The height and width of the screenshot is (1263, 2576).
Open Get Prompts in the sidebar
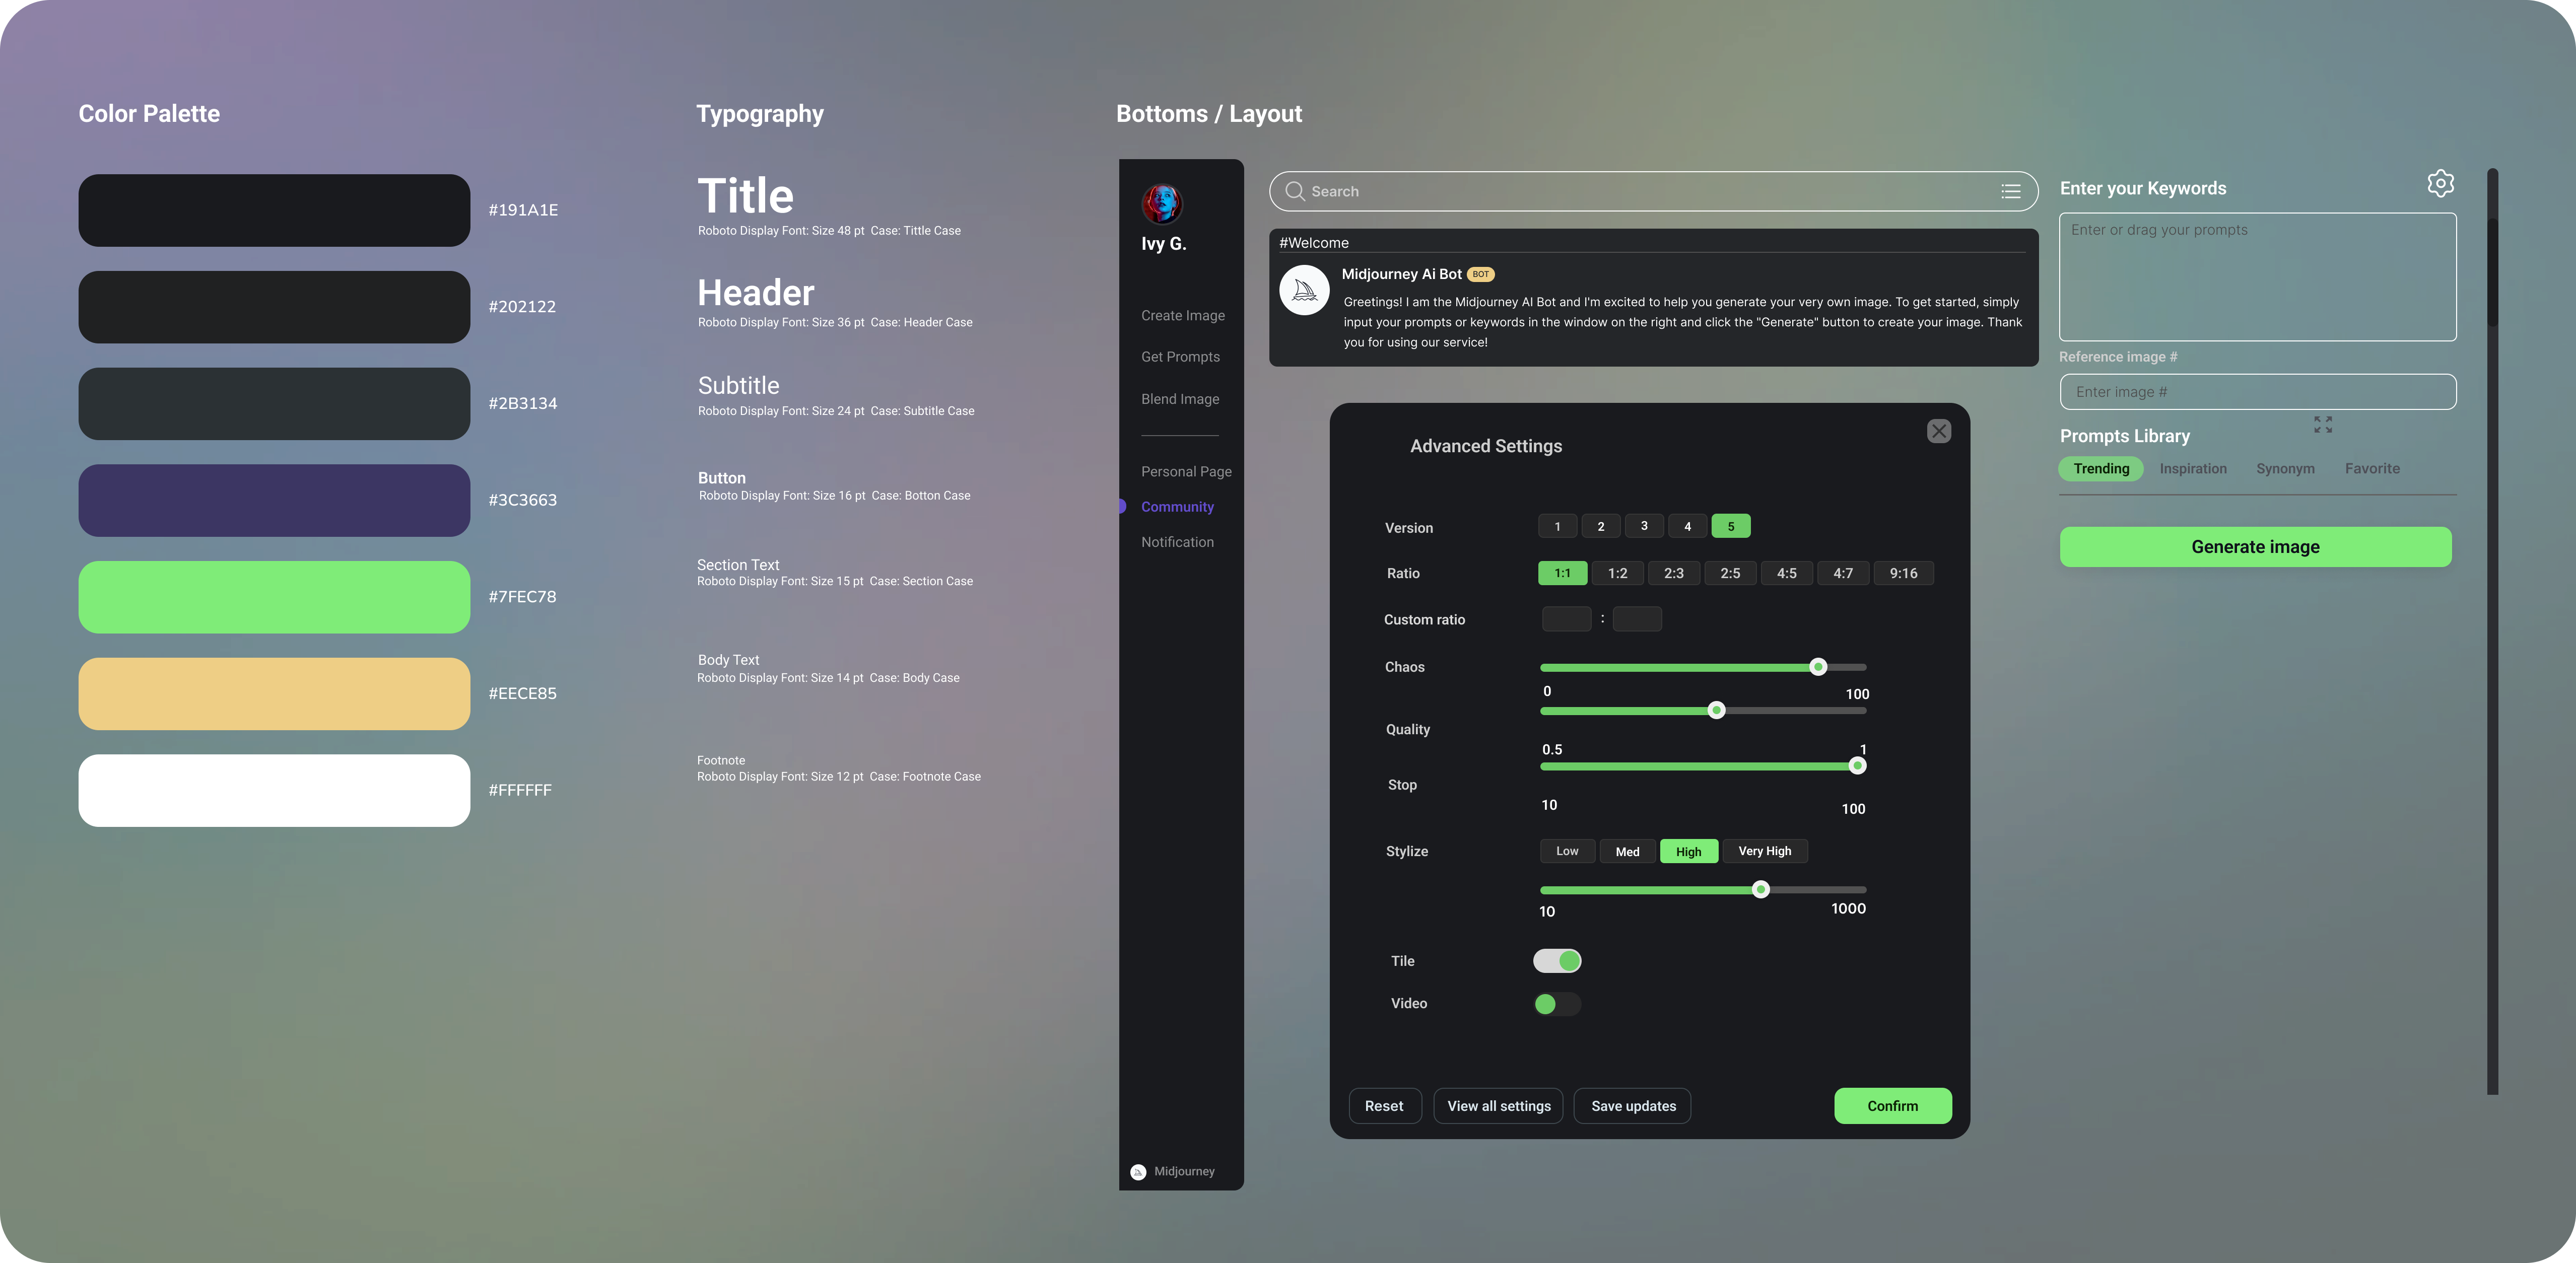point(1180,357)
